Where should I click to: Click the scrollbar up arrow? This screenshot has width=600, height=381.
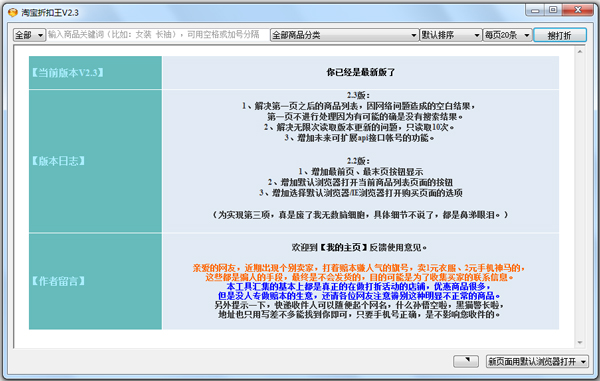pos(580,51)
